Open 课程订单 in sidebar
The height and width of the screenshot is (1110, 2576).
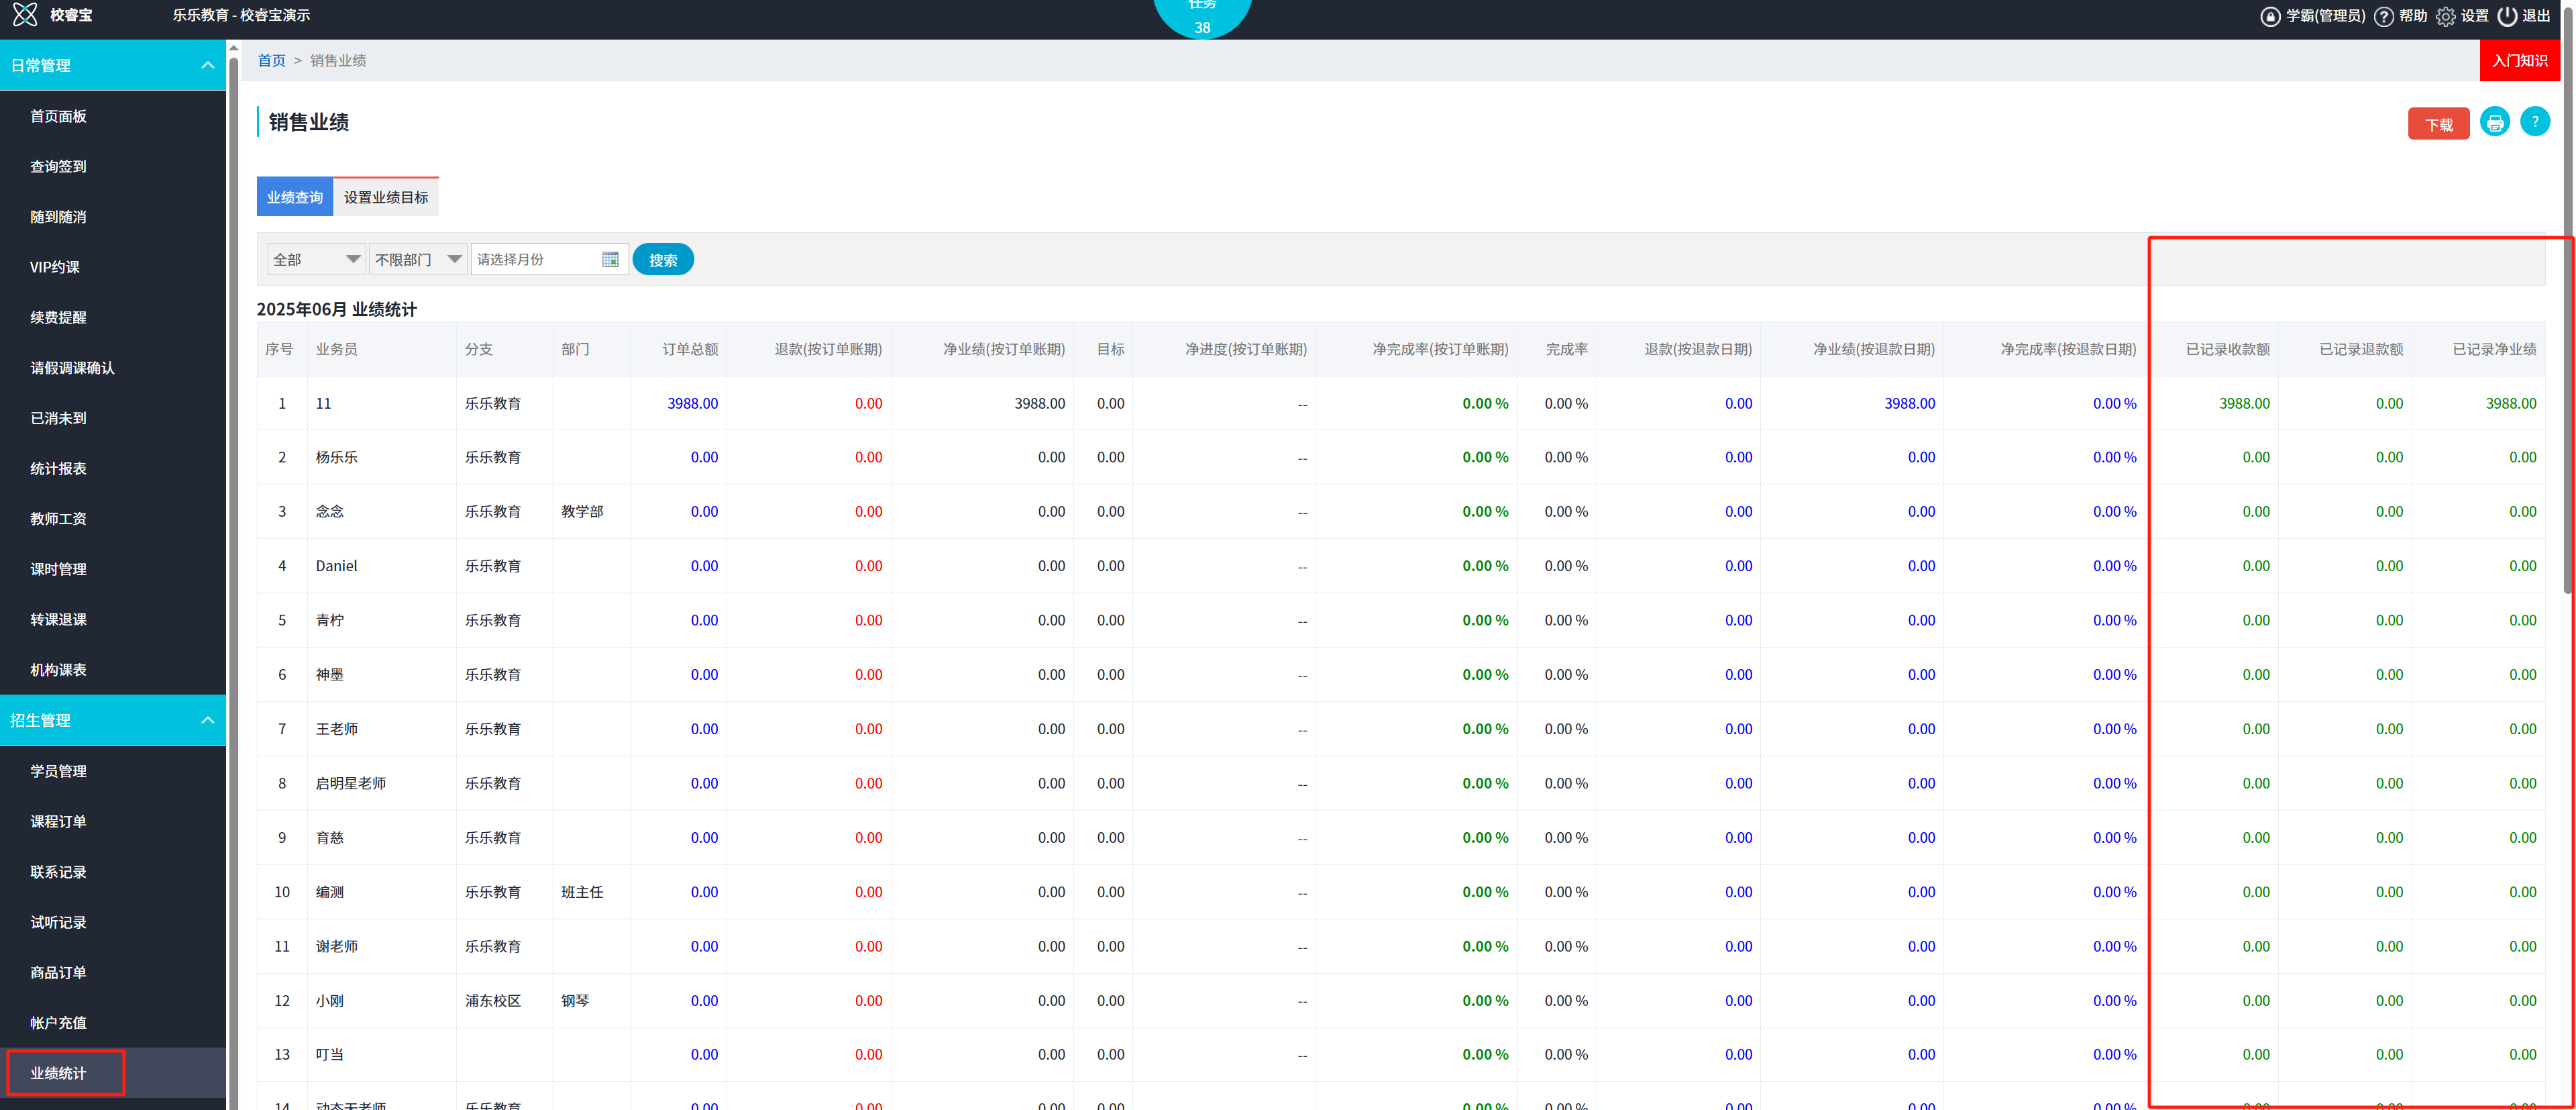click(x=58, y=821)
